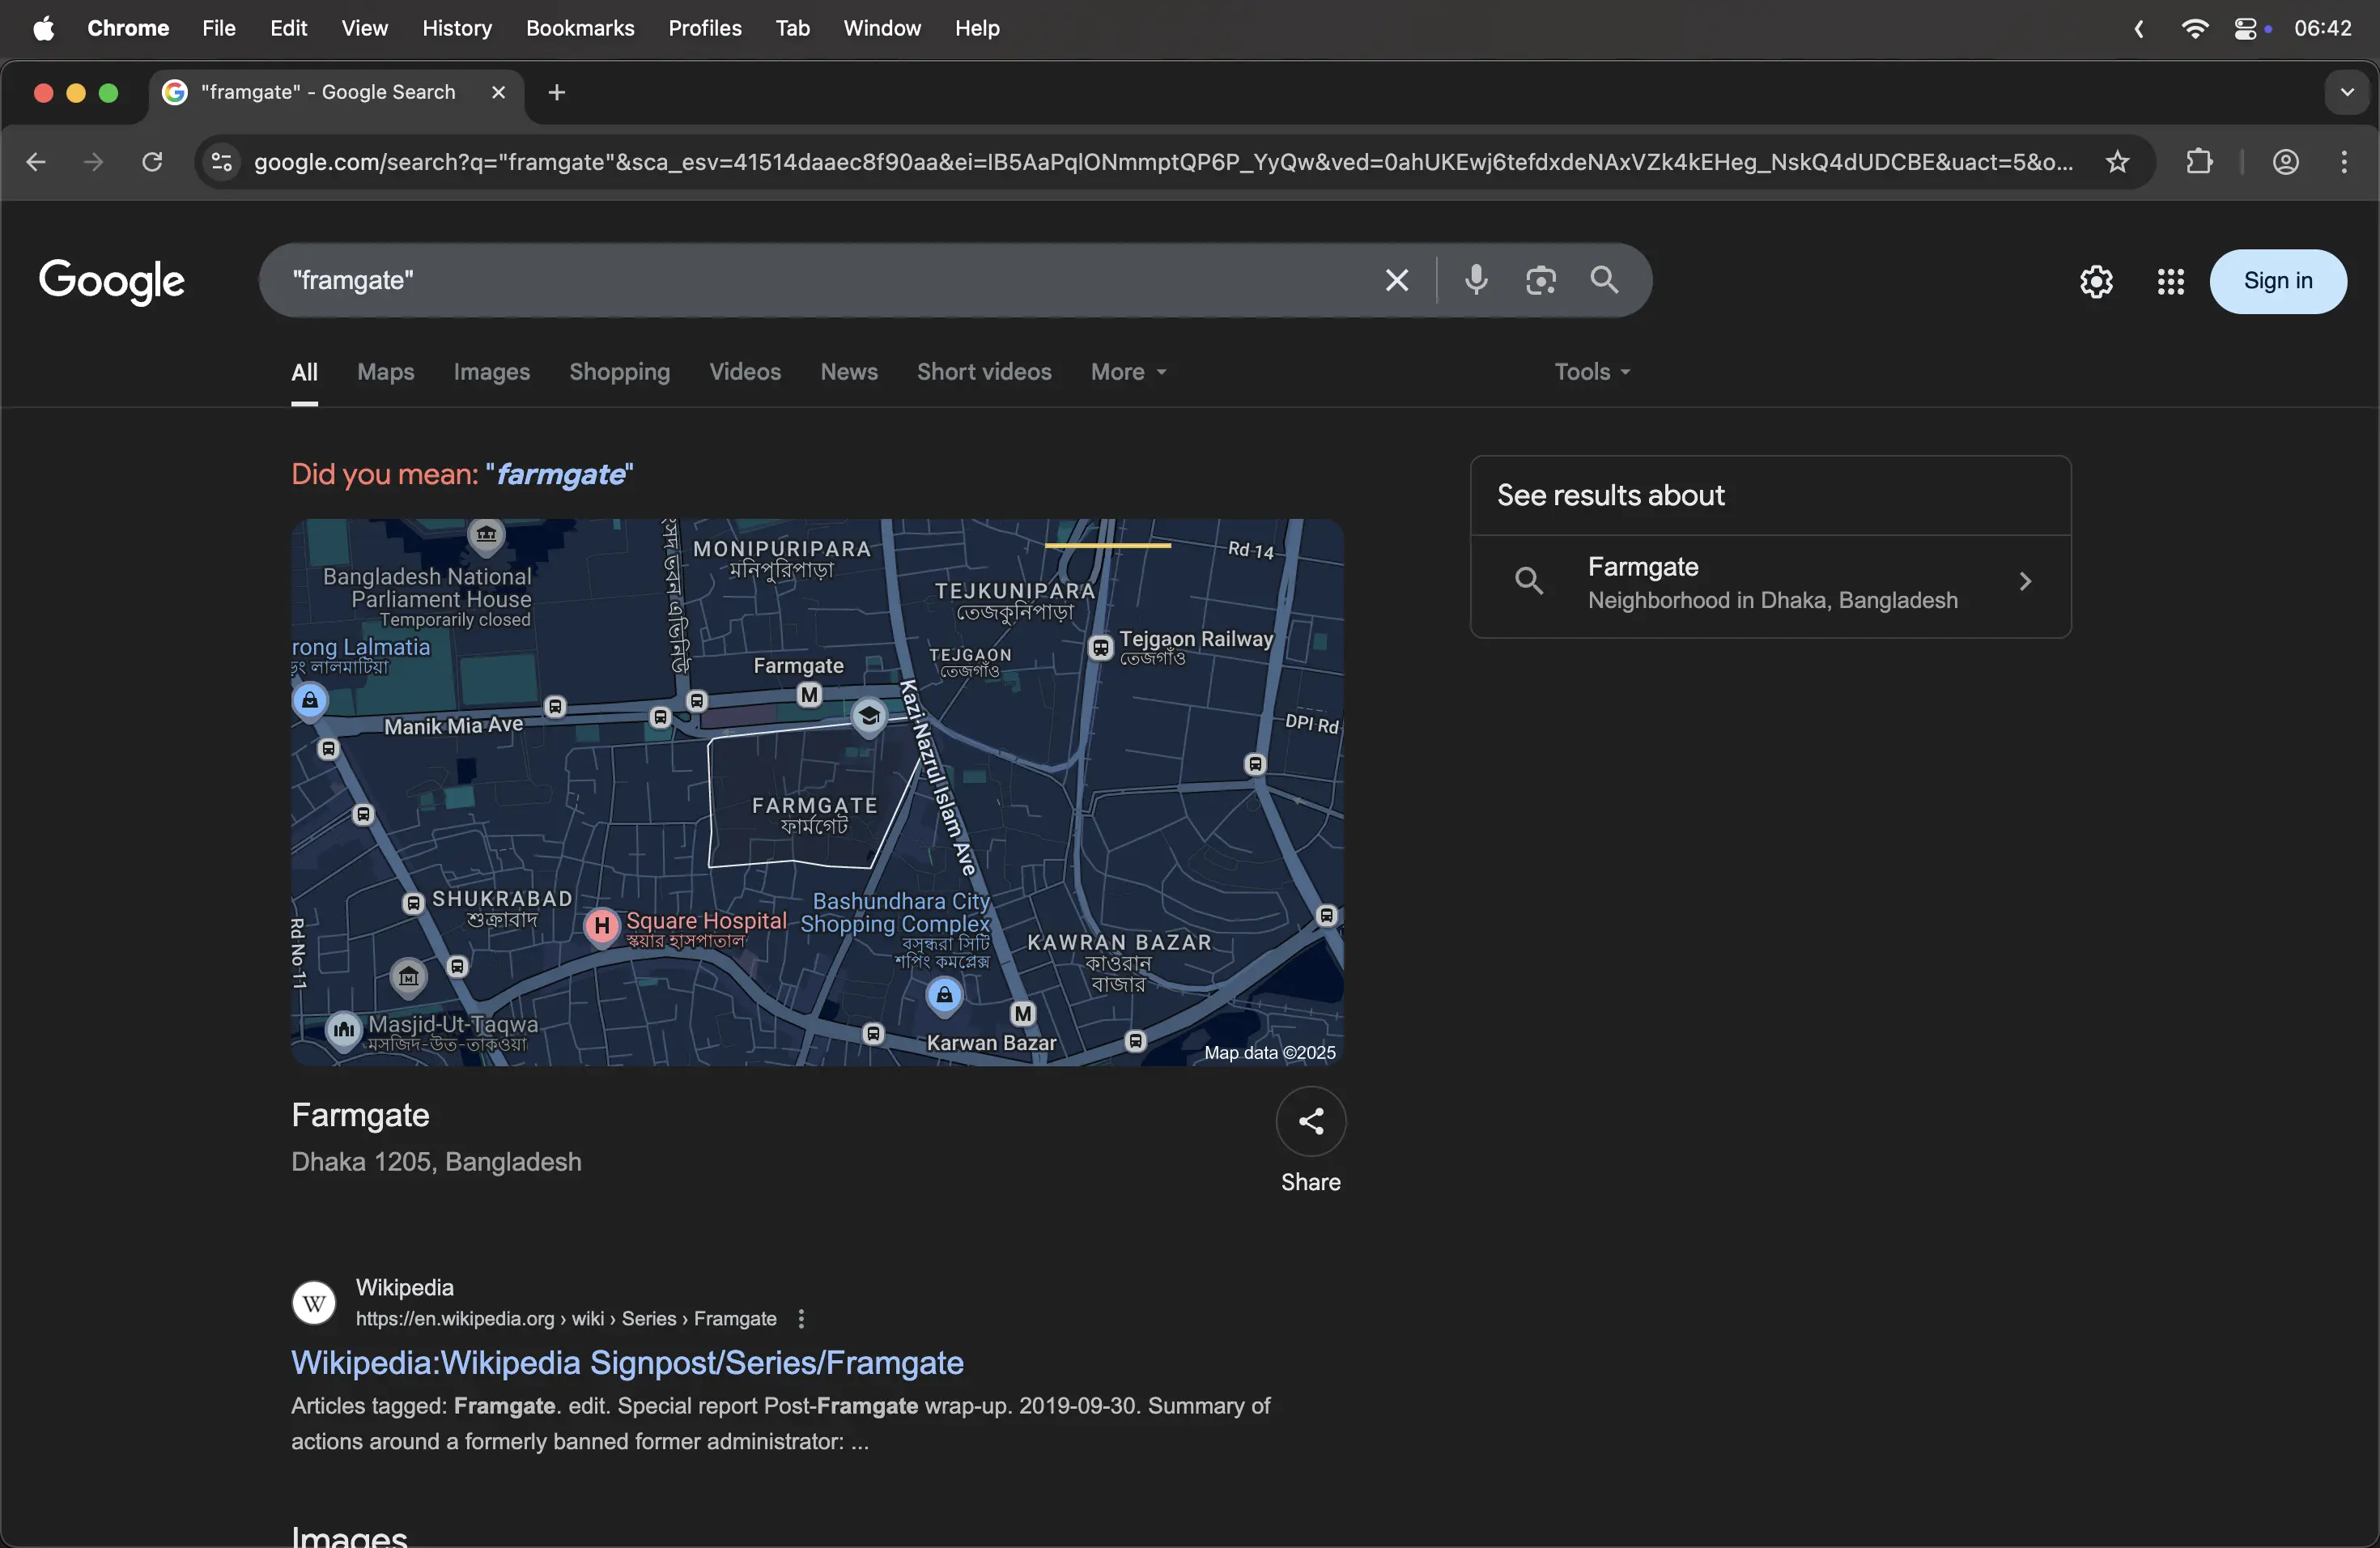Open Google quick settings gear

[2096, 282]
